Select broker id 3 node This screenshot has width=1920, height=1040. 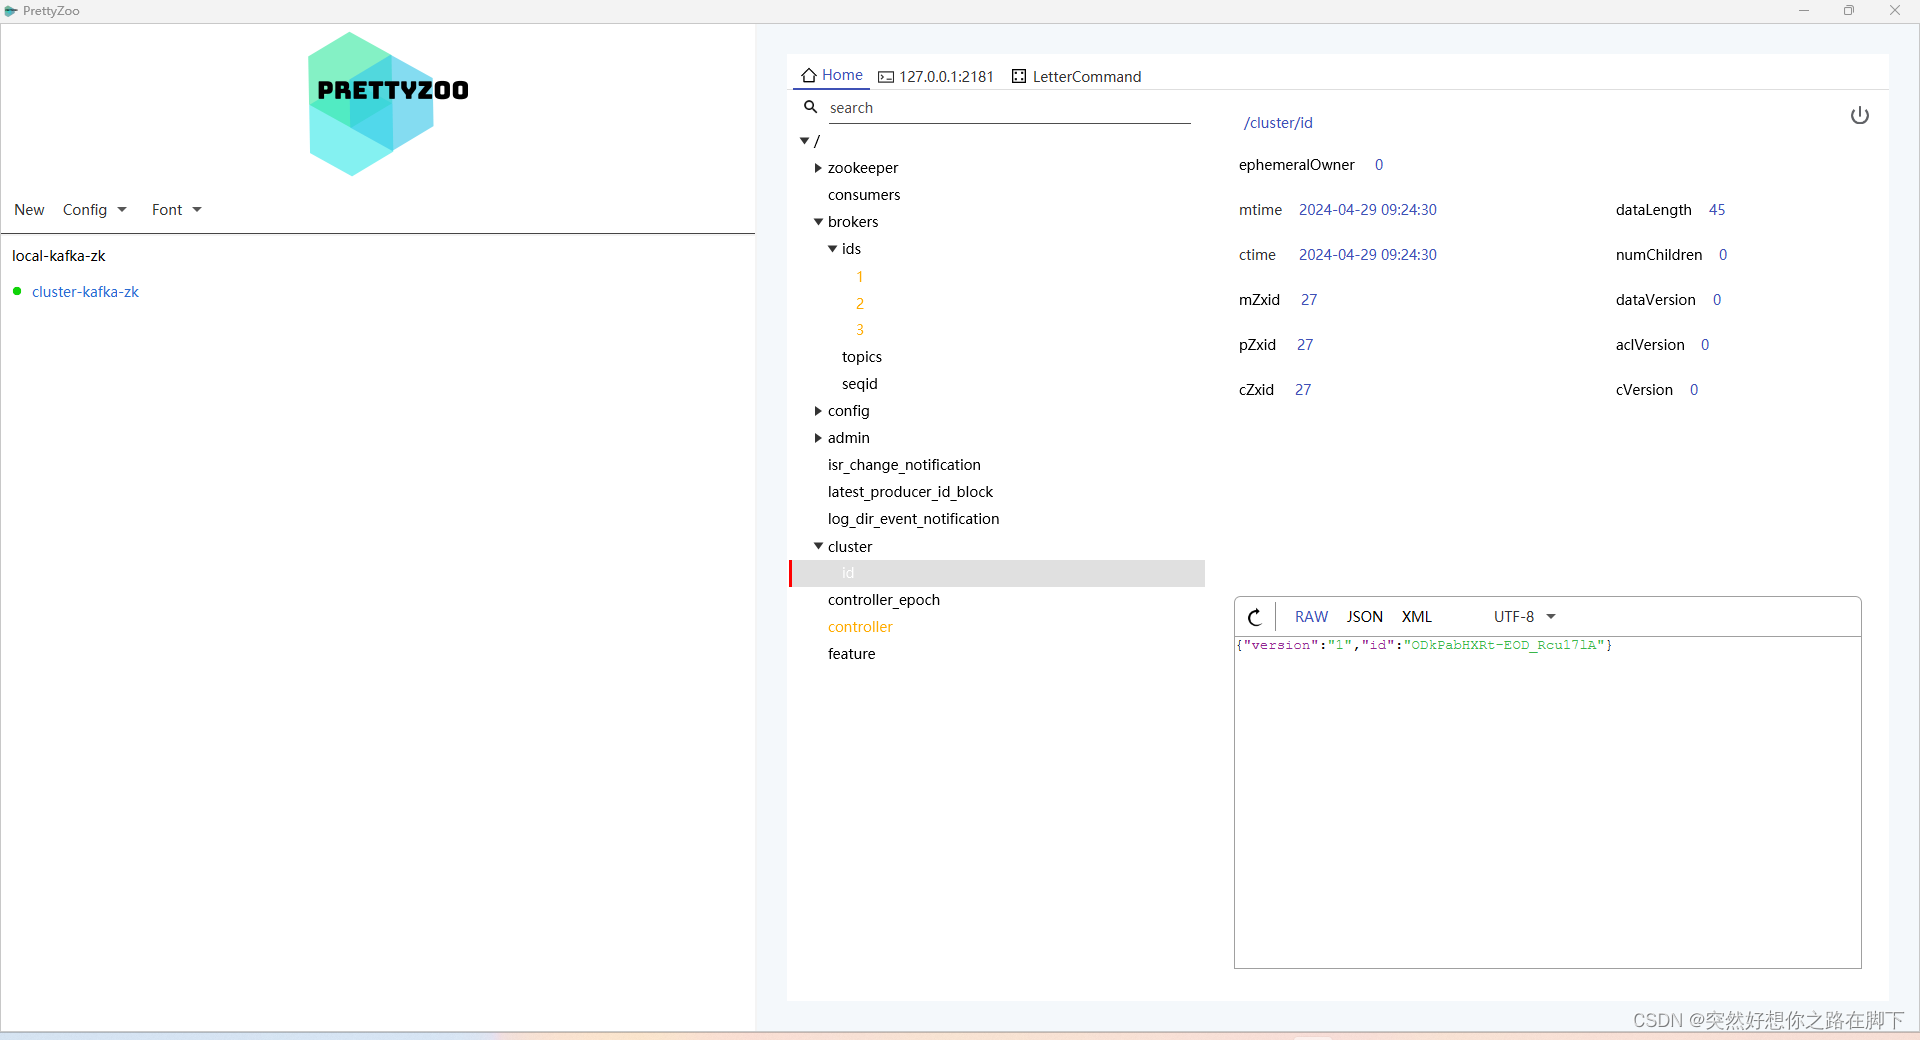[x=859, y=330]
